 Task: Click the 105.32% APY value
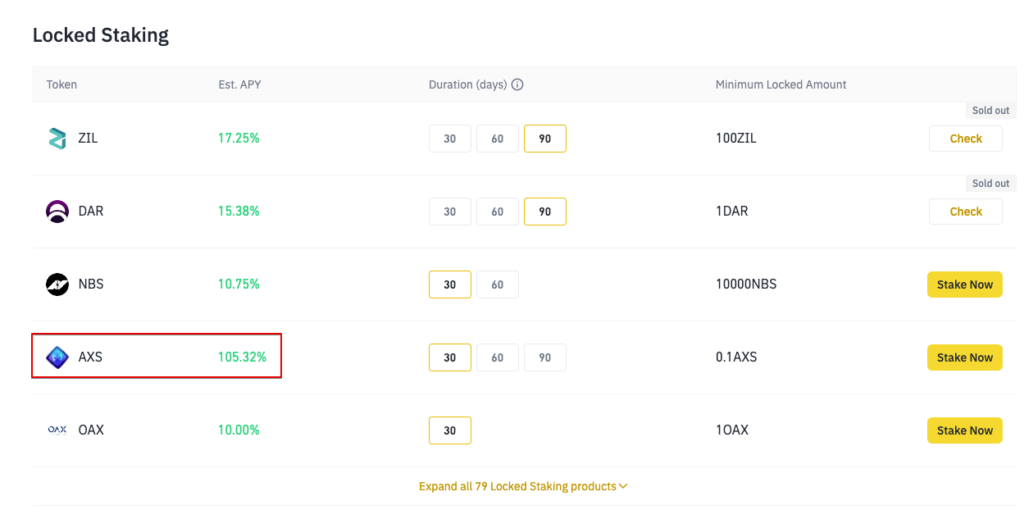[x=242, y=357]
